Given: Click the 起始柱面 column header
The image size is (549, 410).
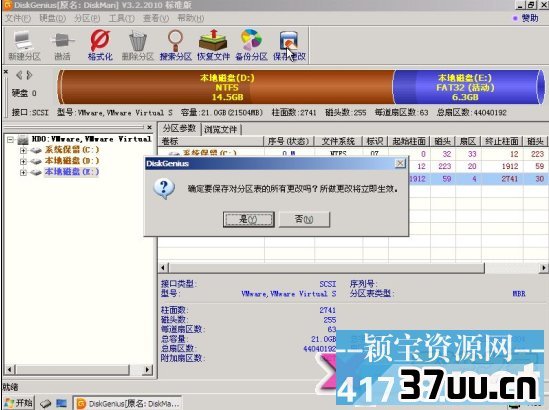Looking at the screenshot, I should pyautogui.click(x=409, y=141).
